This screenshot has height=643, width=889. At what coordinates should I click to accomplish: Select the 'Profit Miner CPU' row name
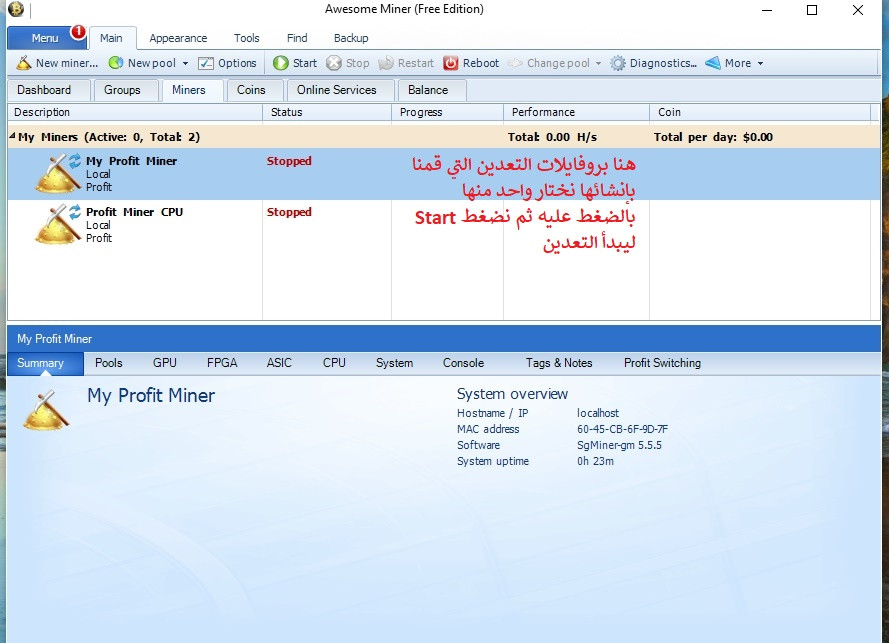pos(134,212)
